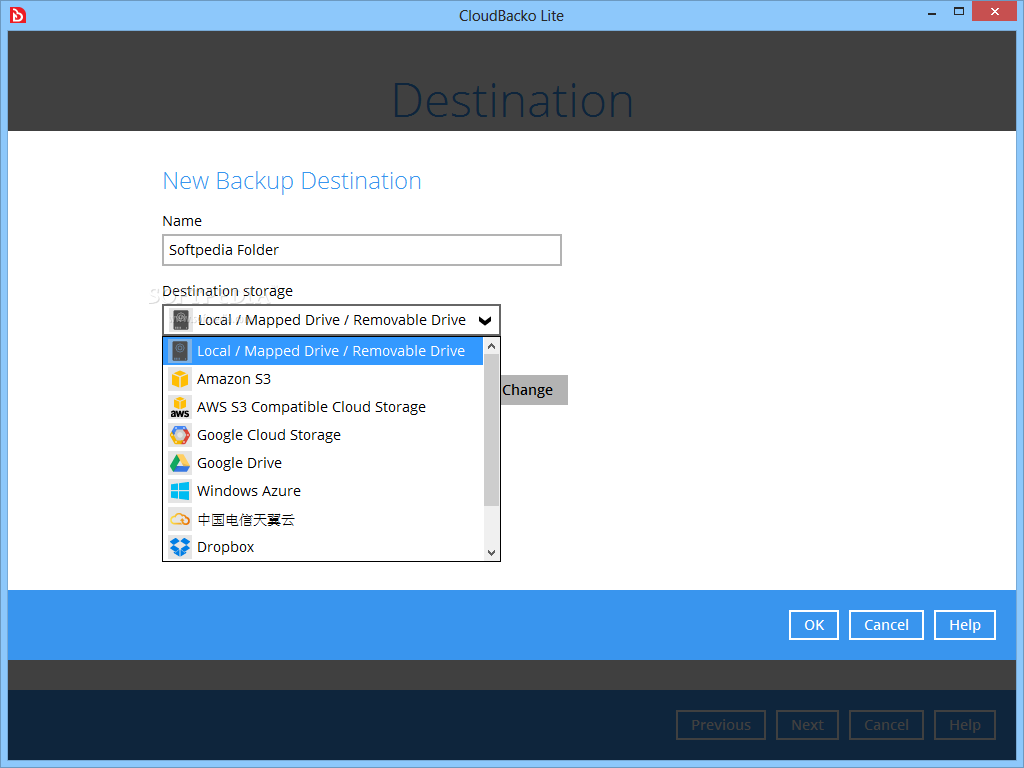
Task: Select Google Cloud Storage entry
Action: 323,435
